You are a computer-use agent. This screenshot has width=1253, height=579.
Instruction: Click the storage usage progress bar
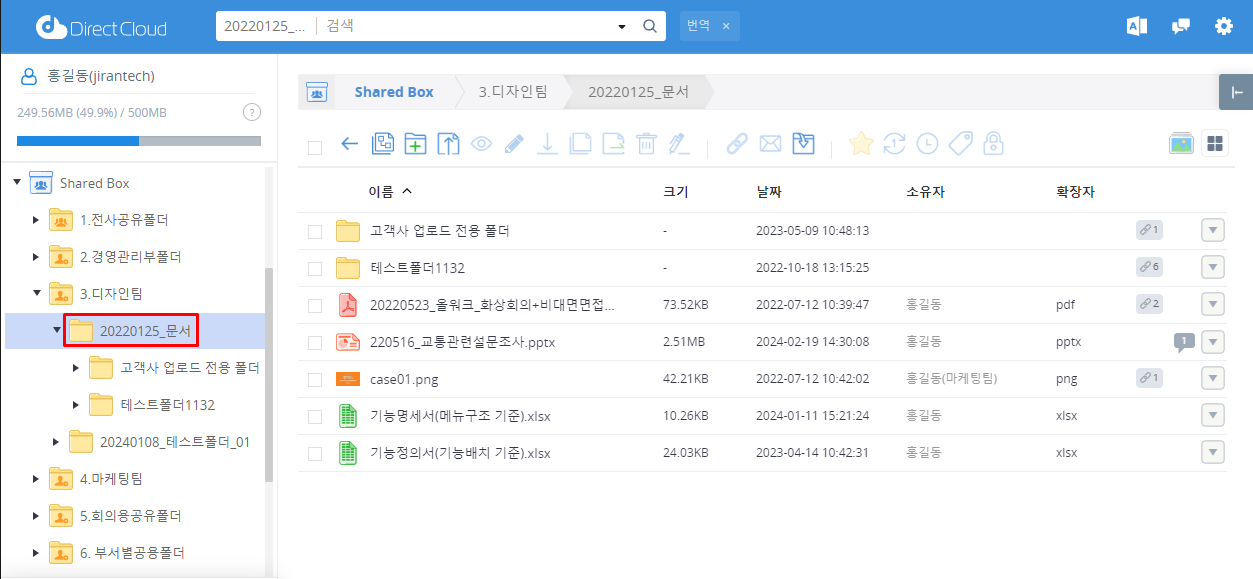coord(138,141)
